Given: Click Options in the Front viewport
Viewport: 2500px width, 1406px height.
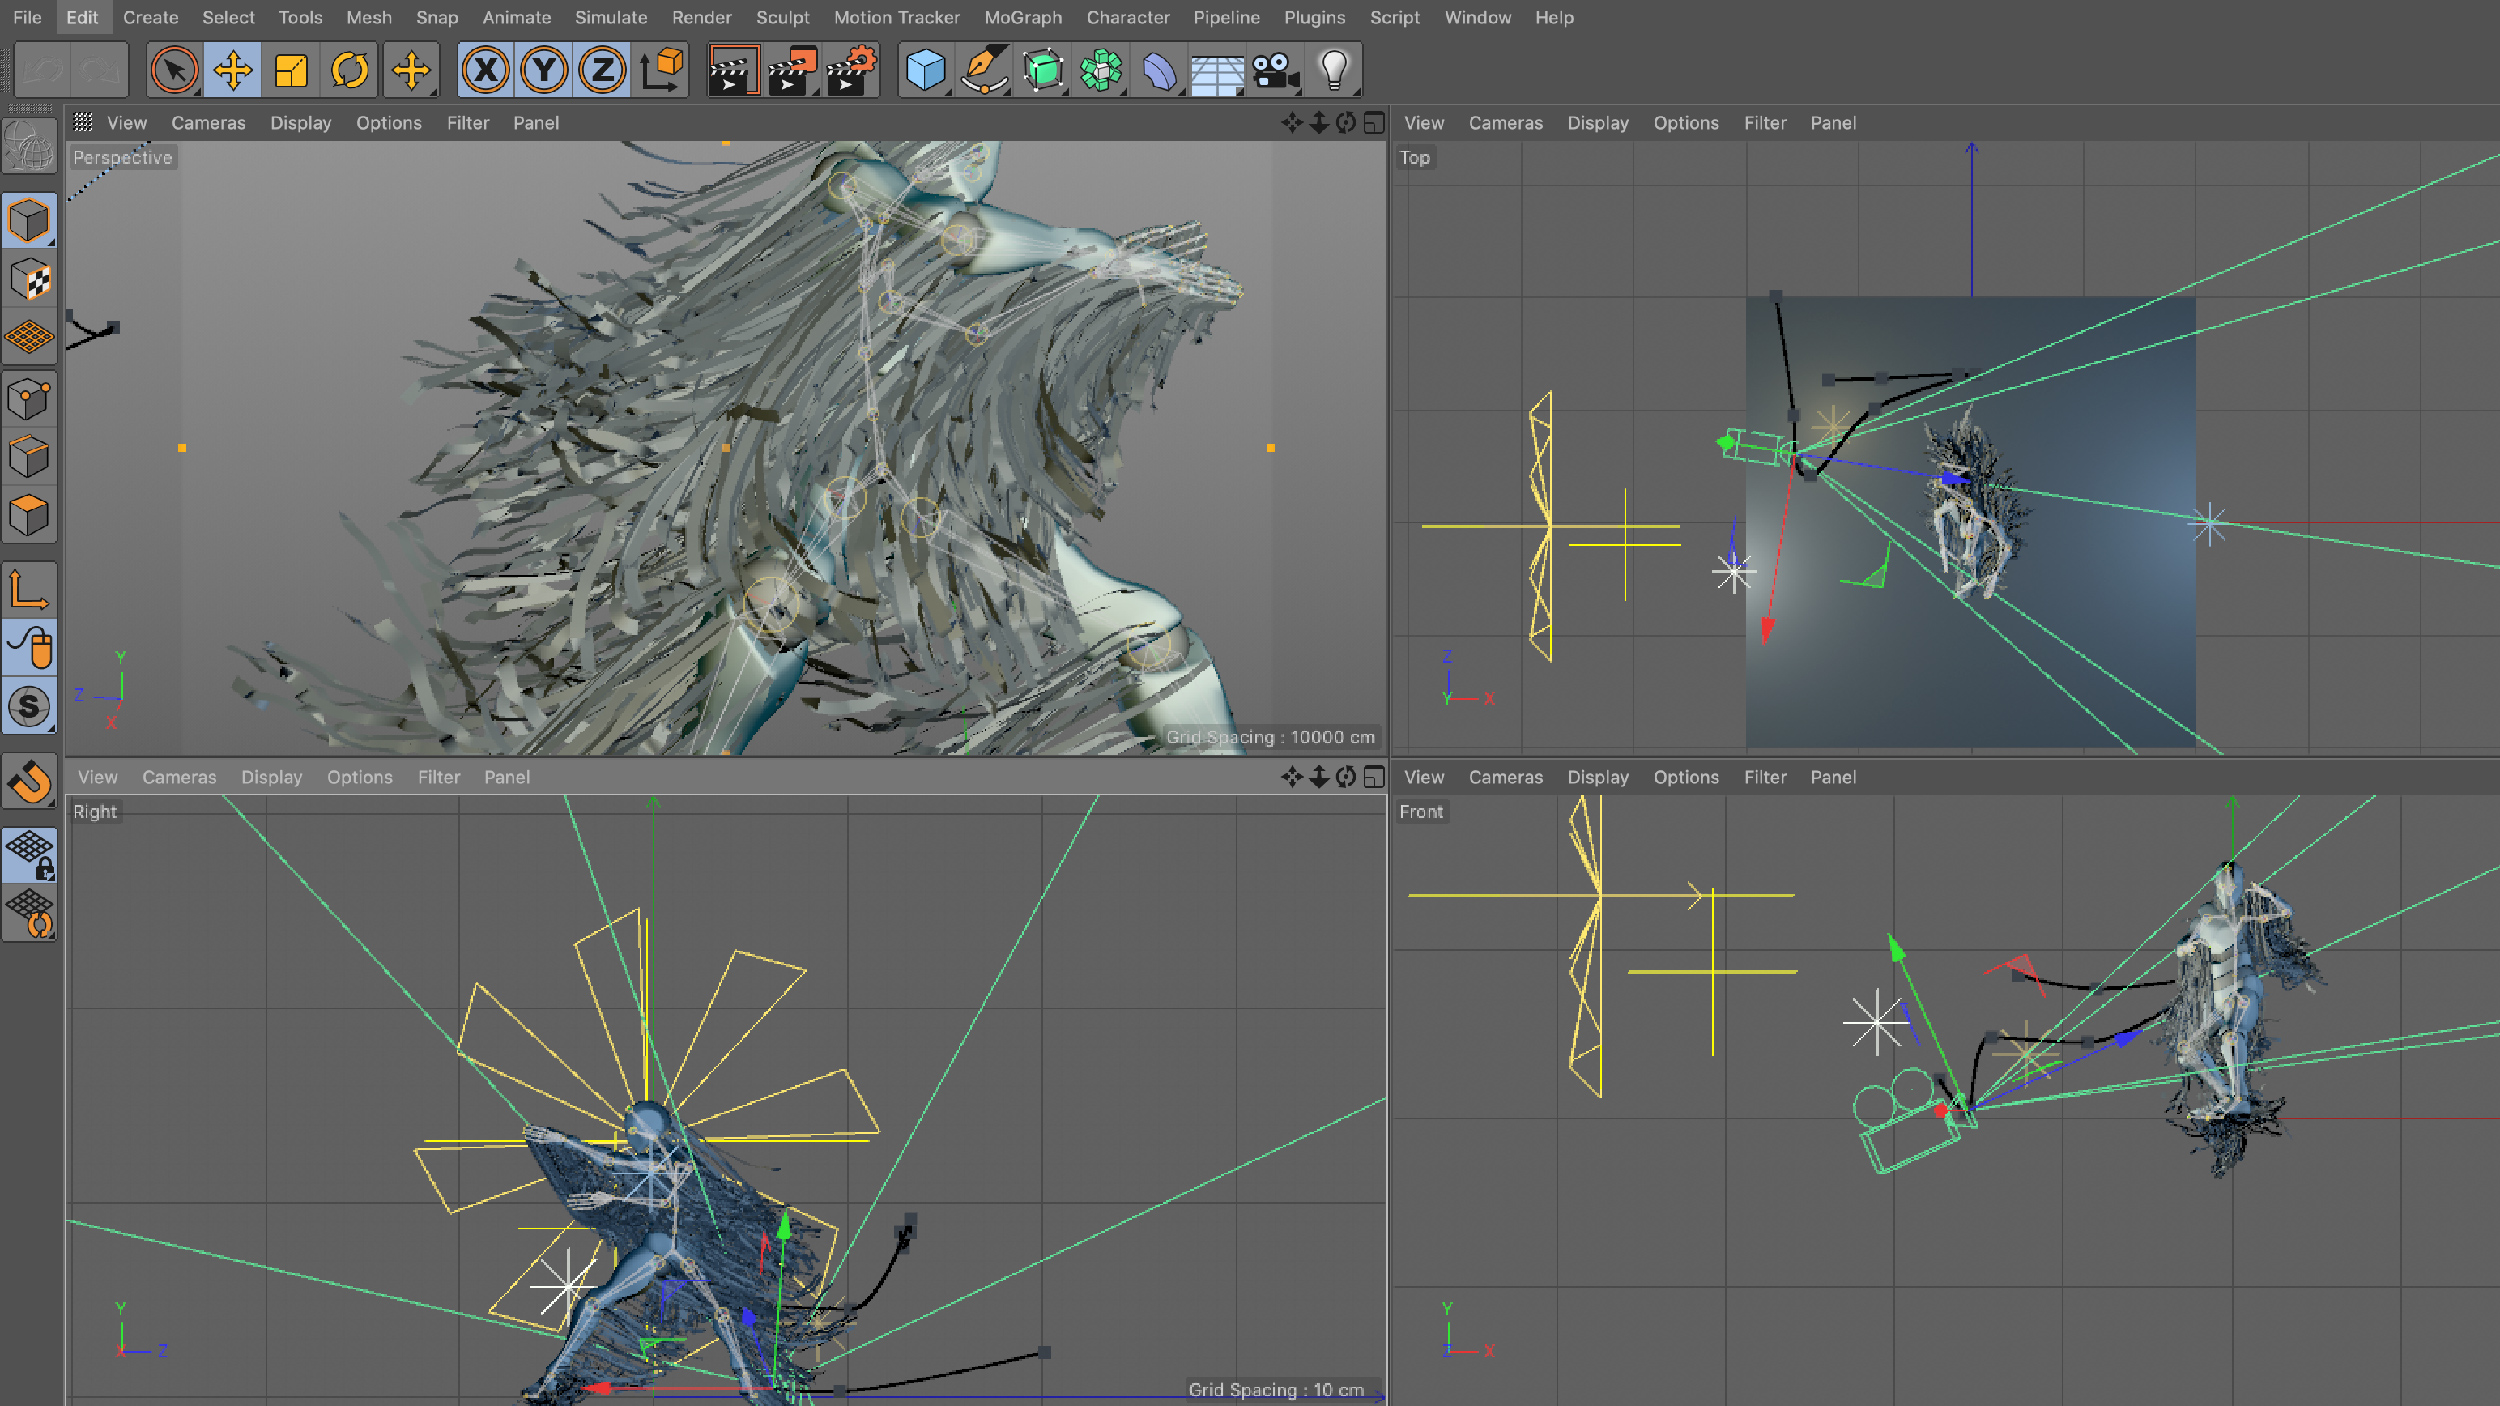Looking at the screenshot, I should tap(1685, 777).
